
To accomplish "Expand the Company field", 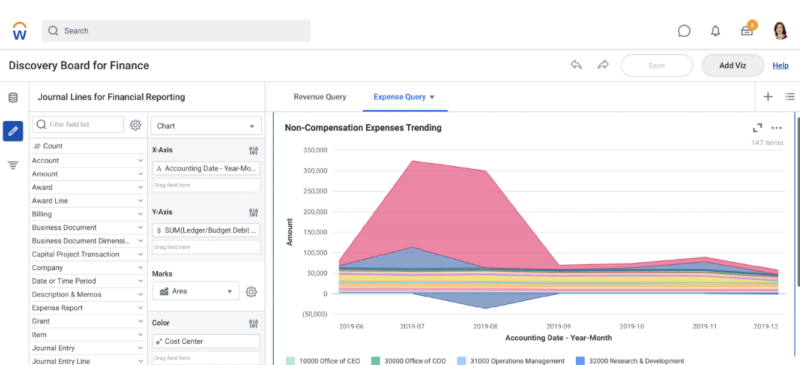I will click(x=140, y=267).
